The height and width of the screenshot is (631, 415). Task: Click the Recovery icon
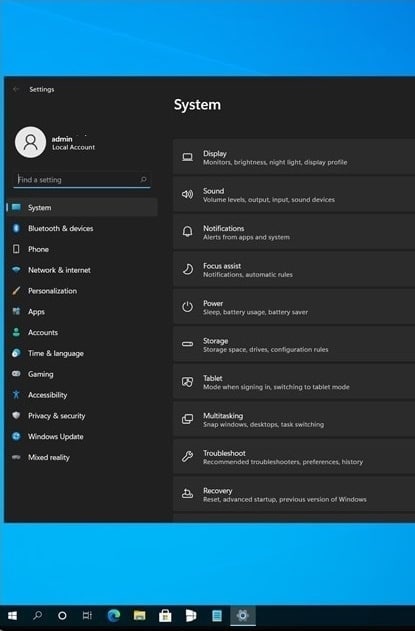tap(188, 493)
